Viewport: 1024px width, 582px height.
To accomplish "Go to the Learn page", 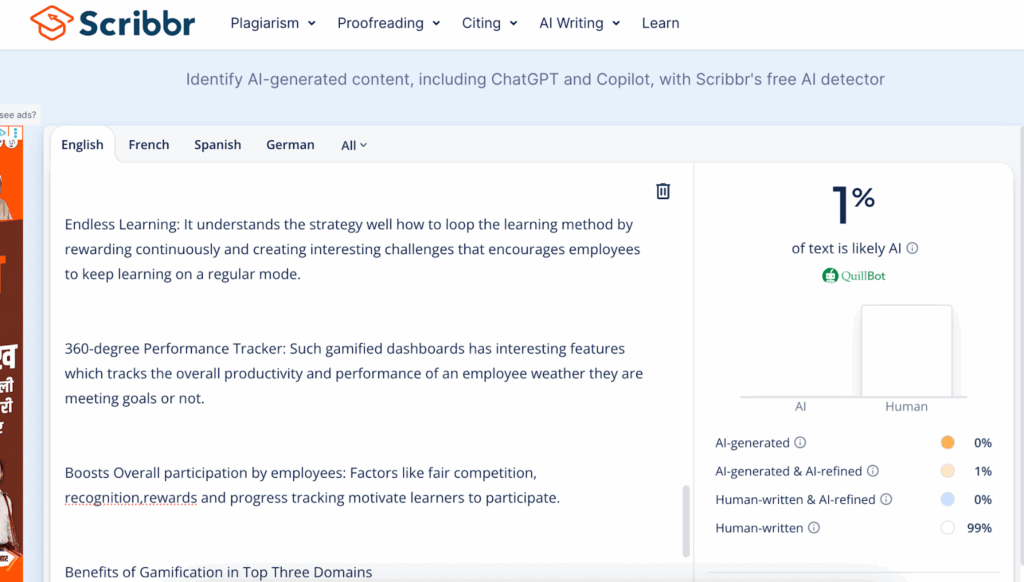I will [x=660, y=23].
